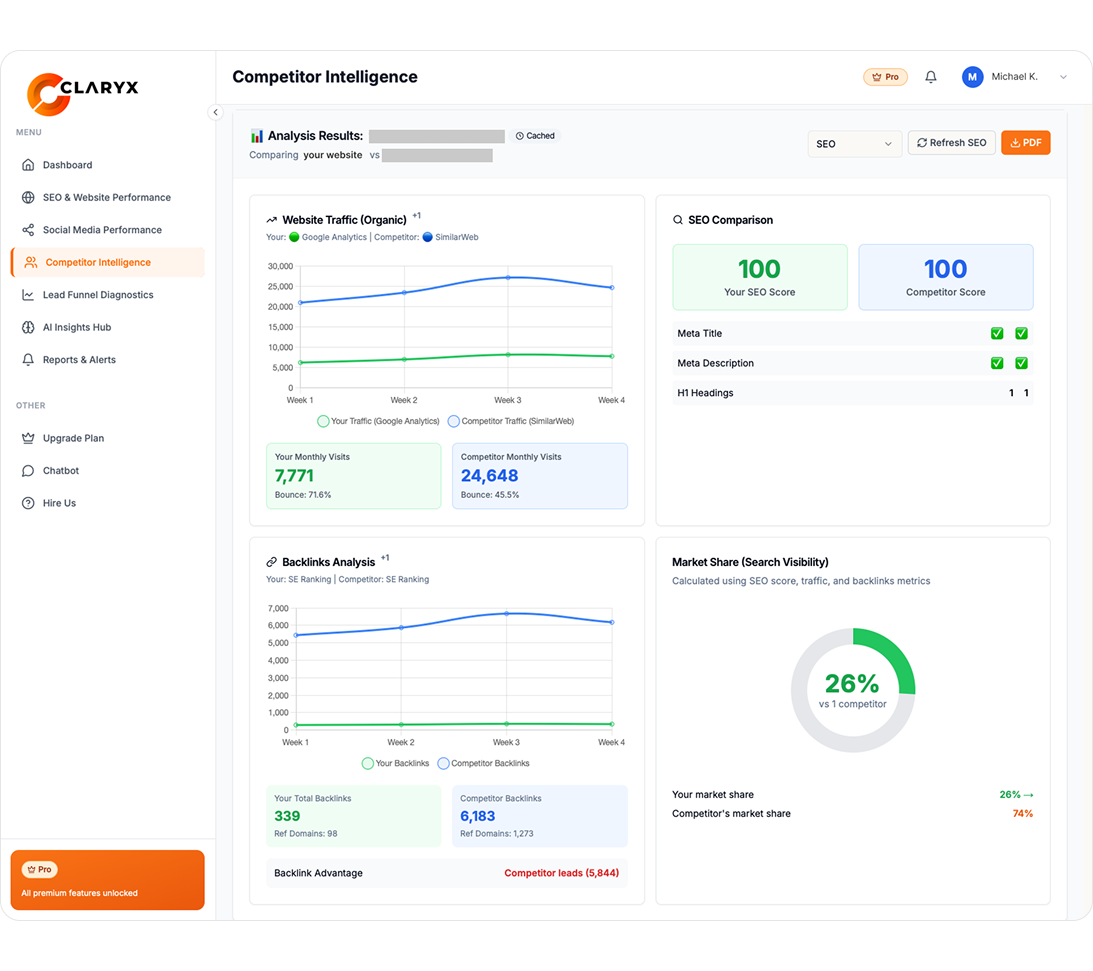Click the Refresh SEO button
Viewport: 1093px width, 971px height.
951,142
